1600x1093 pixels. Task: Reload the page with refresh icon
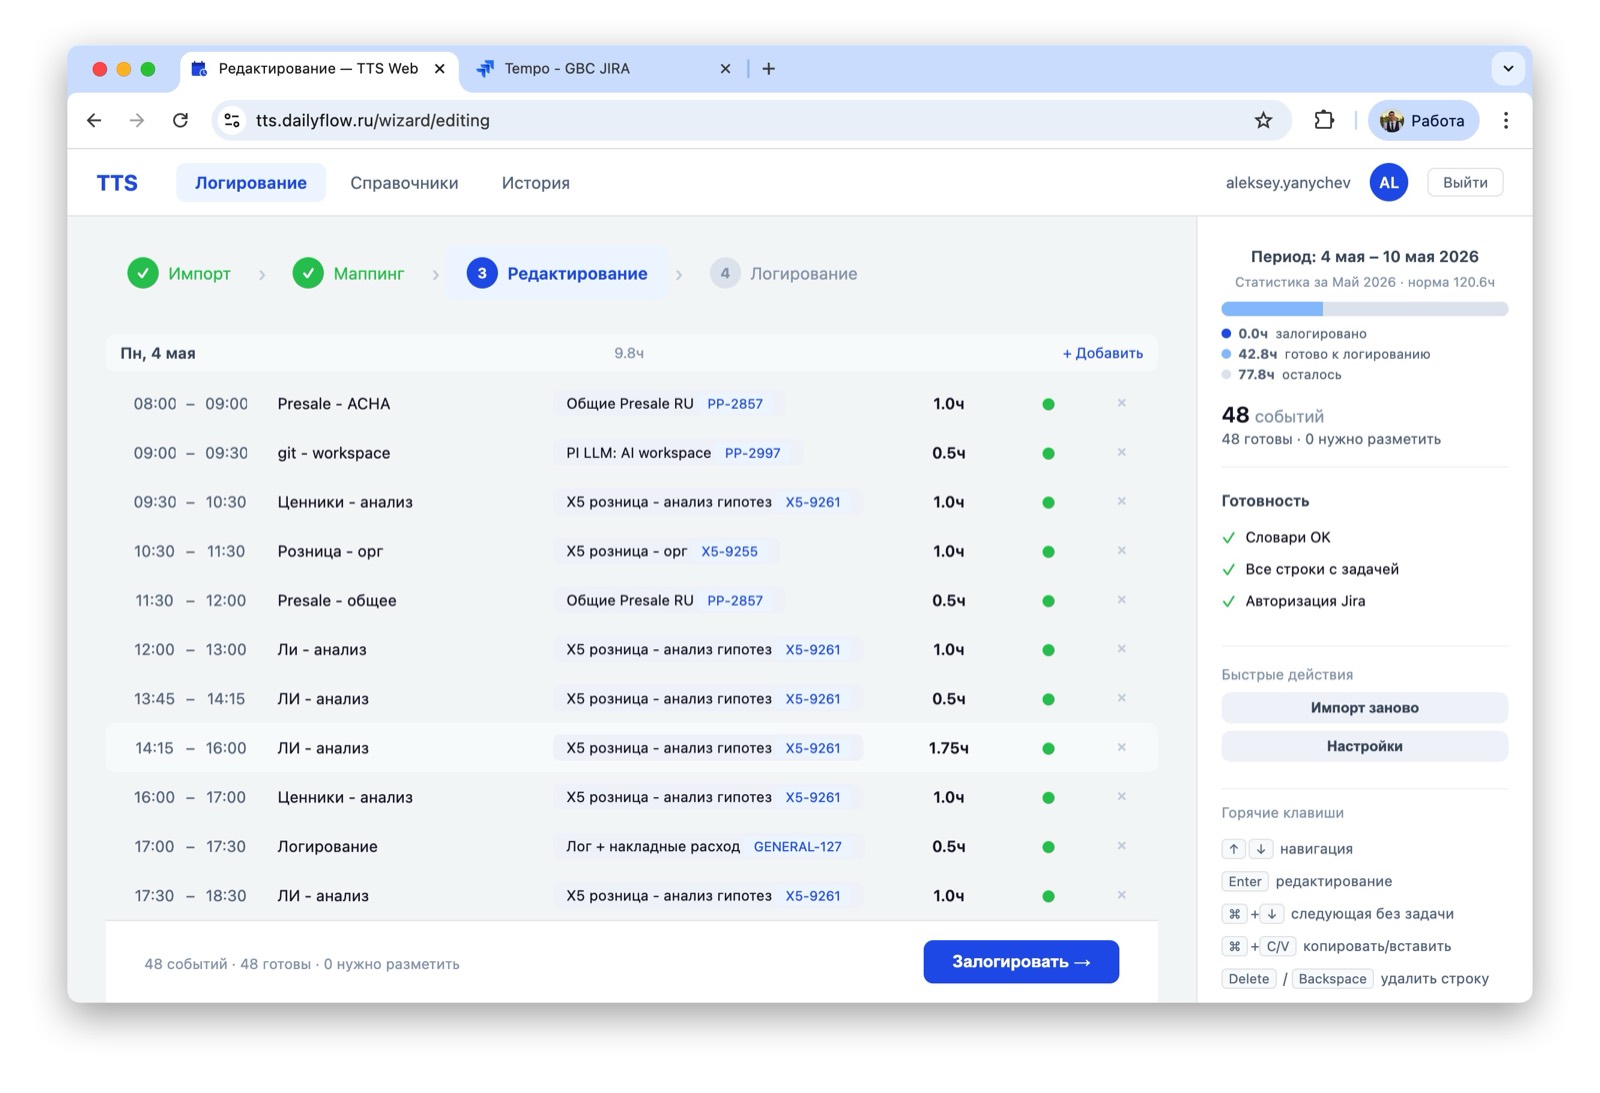180,120
